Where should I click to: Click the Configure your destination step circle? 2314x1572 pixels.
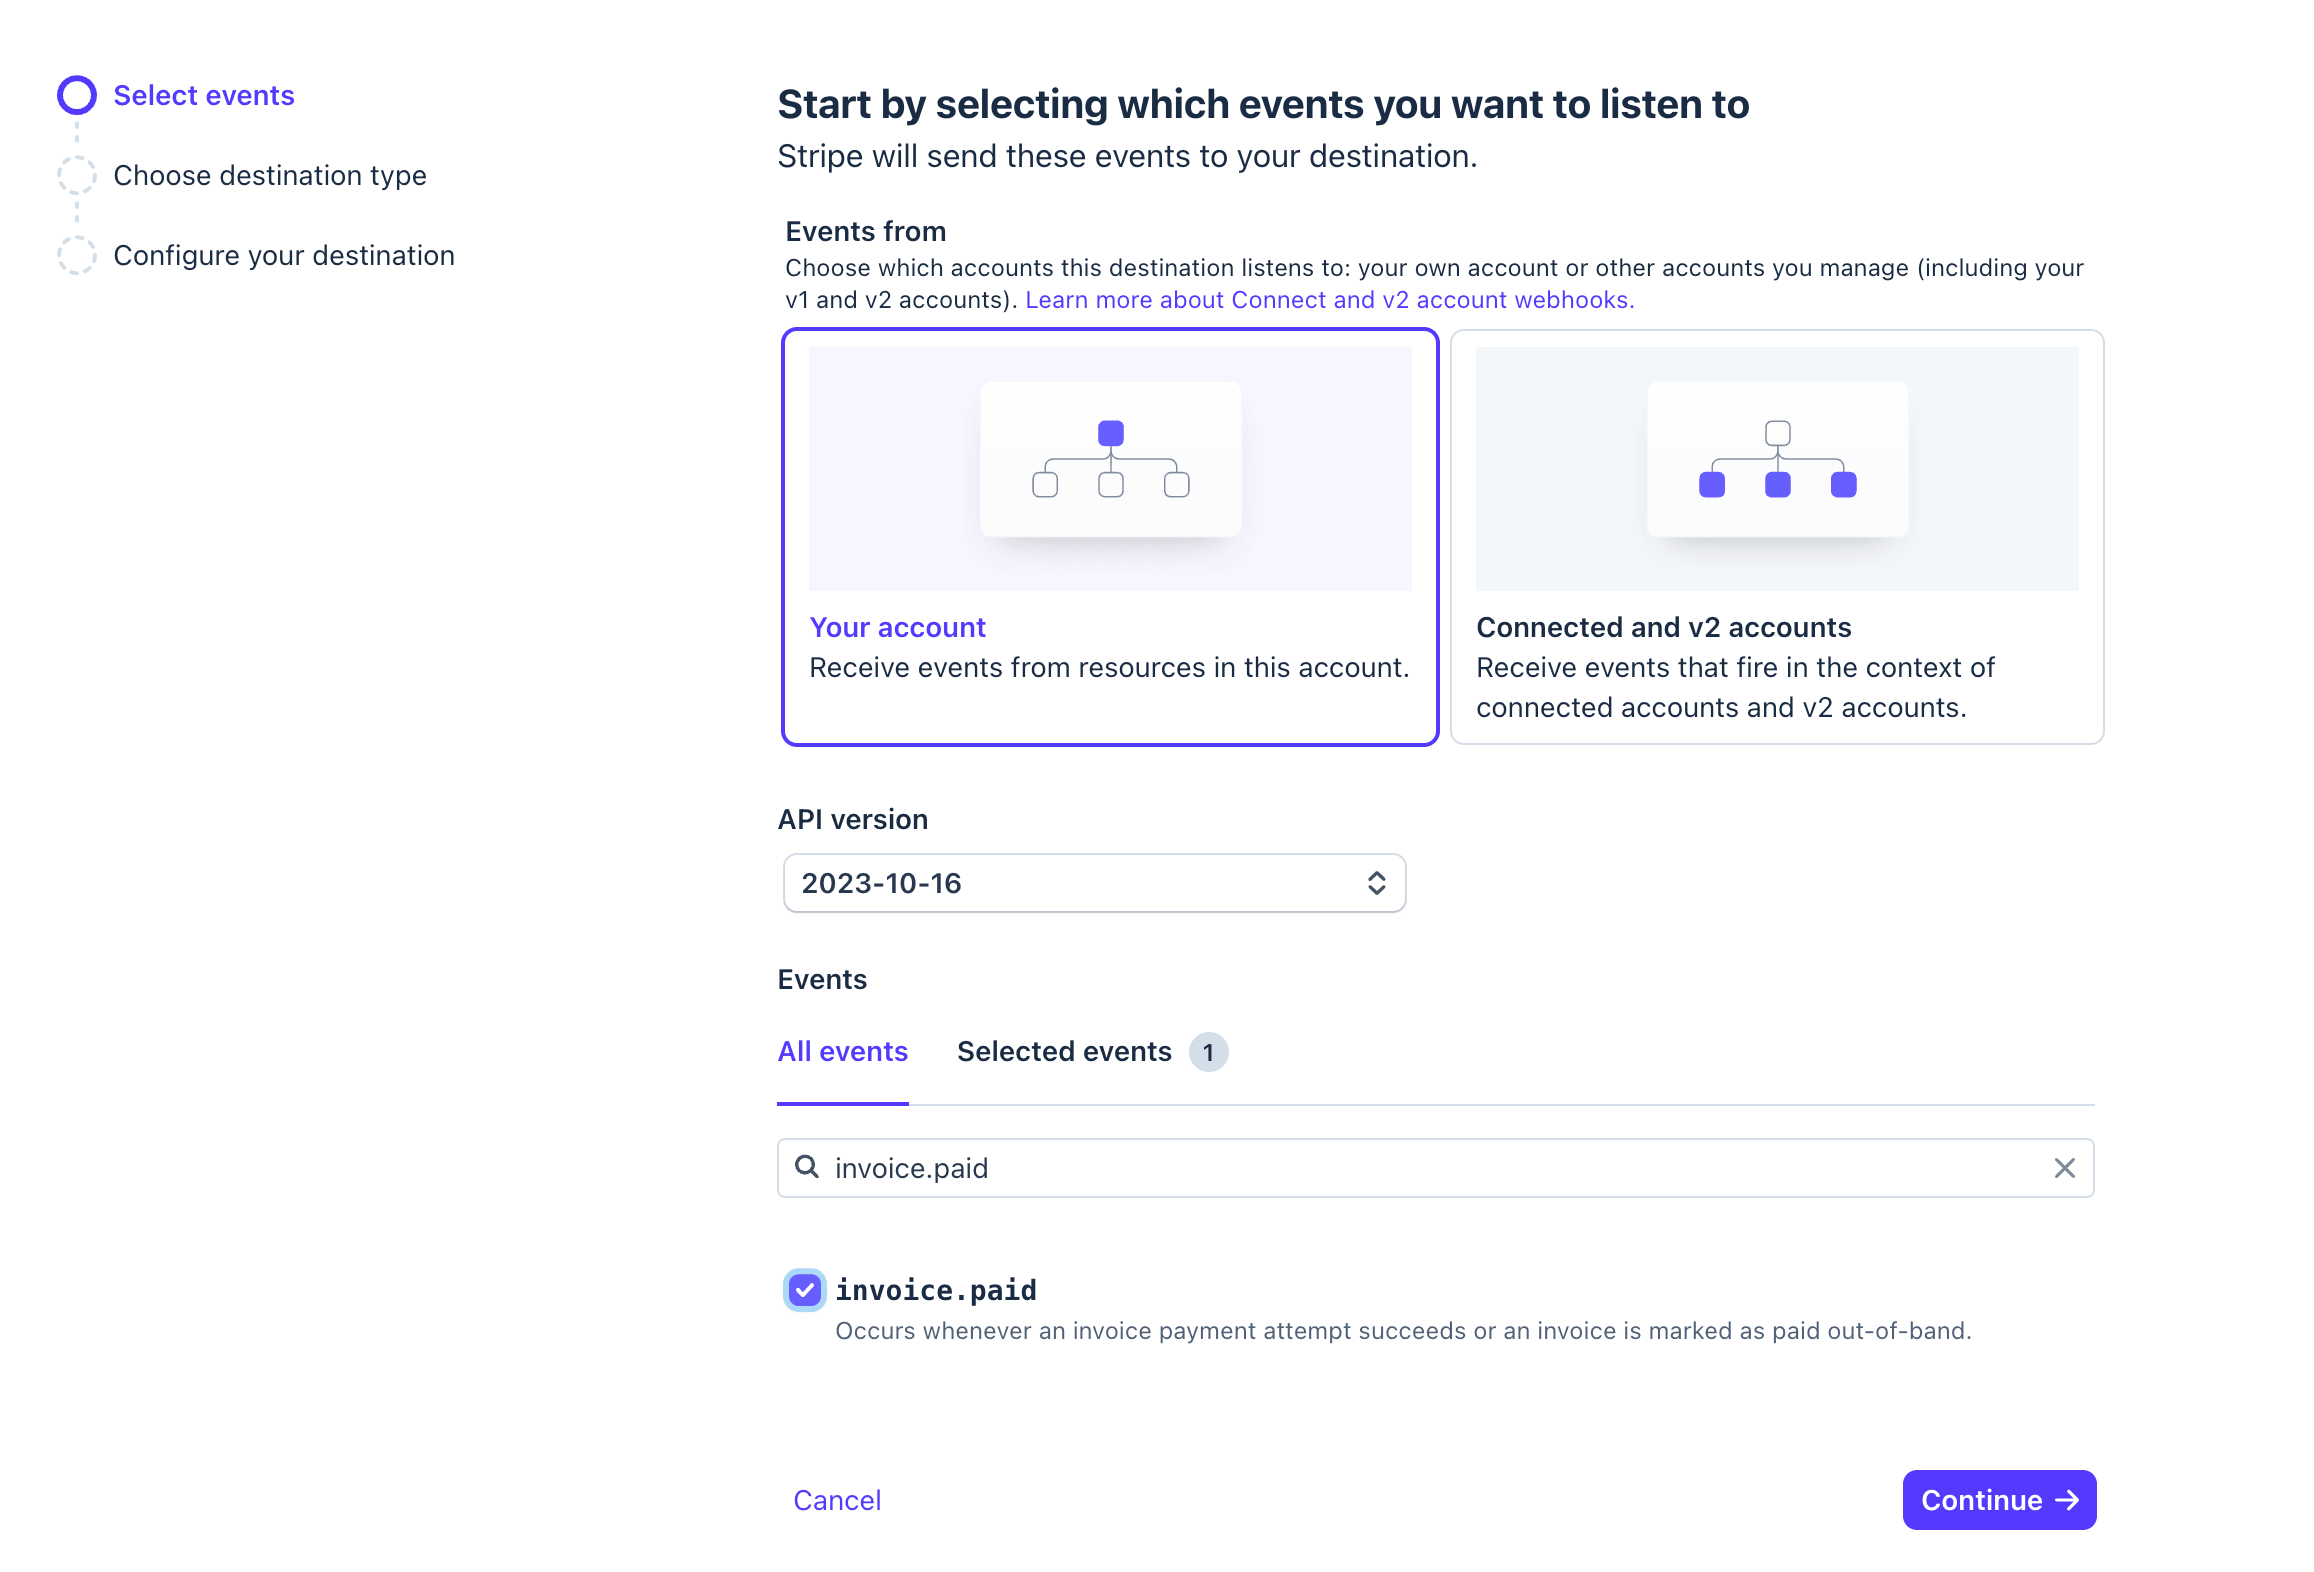point(77,255)
